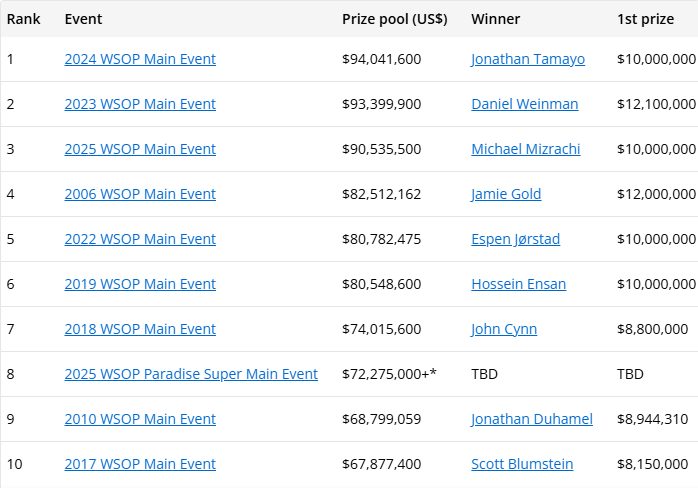Click the 2025 WSOP Main Event link
Screen dimensions: 698x488
click(x=140, y=149)
